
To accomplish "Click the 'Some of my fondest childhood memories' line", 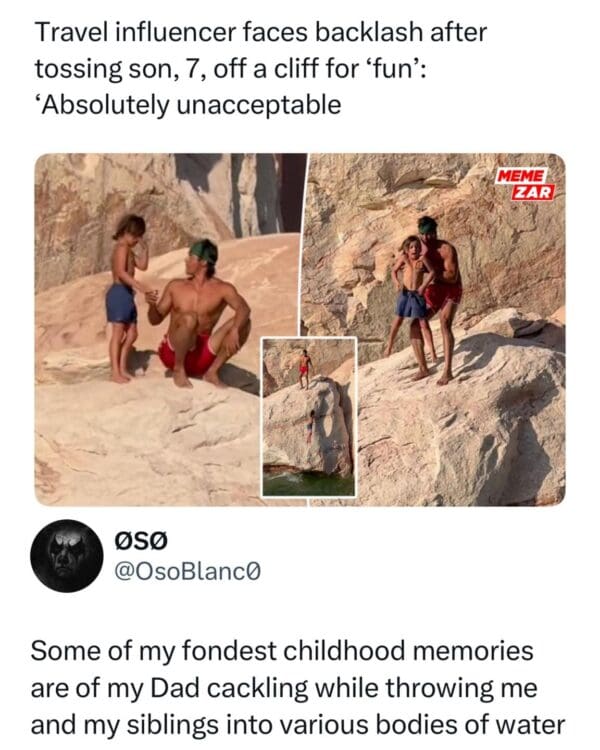I will [282, 651].
